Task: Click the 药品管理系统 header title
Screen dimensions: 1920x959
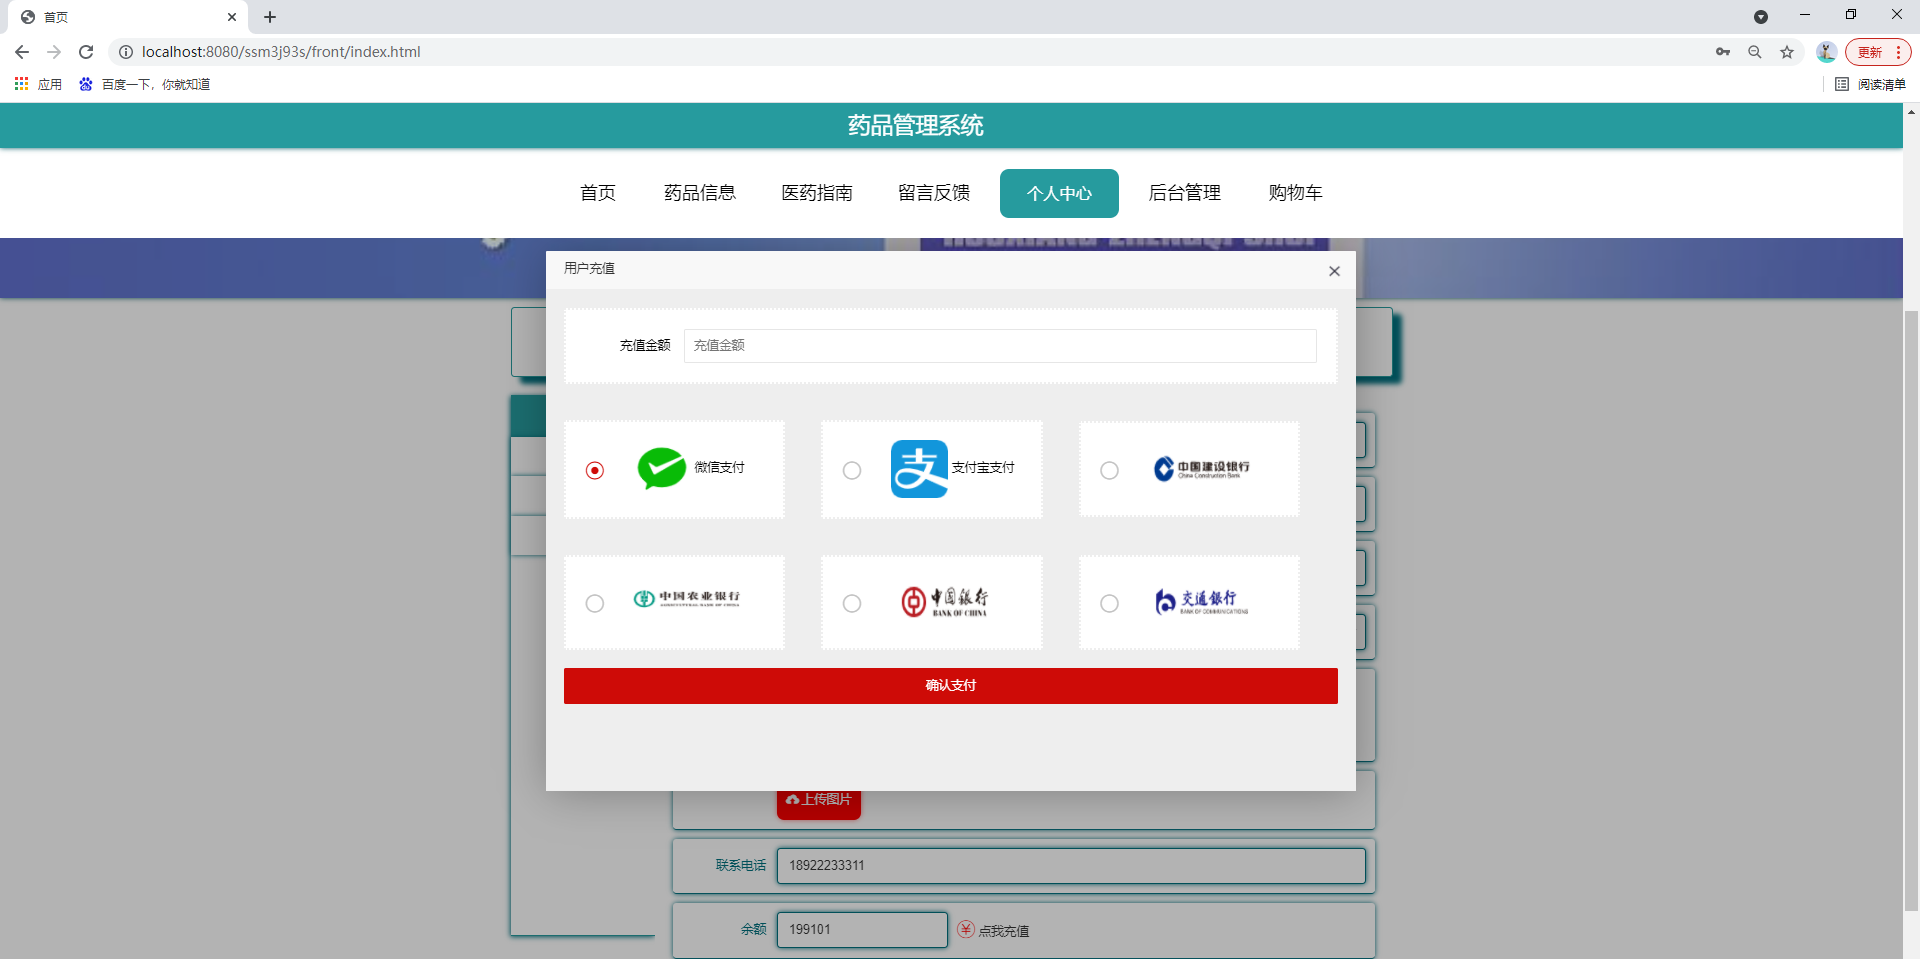Action: pos(916,126)
